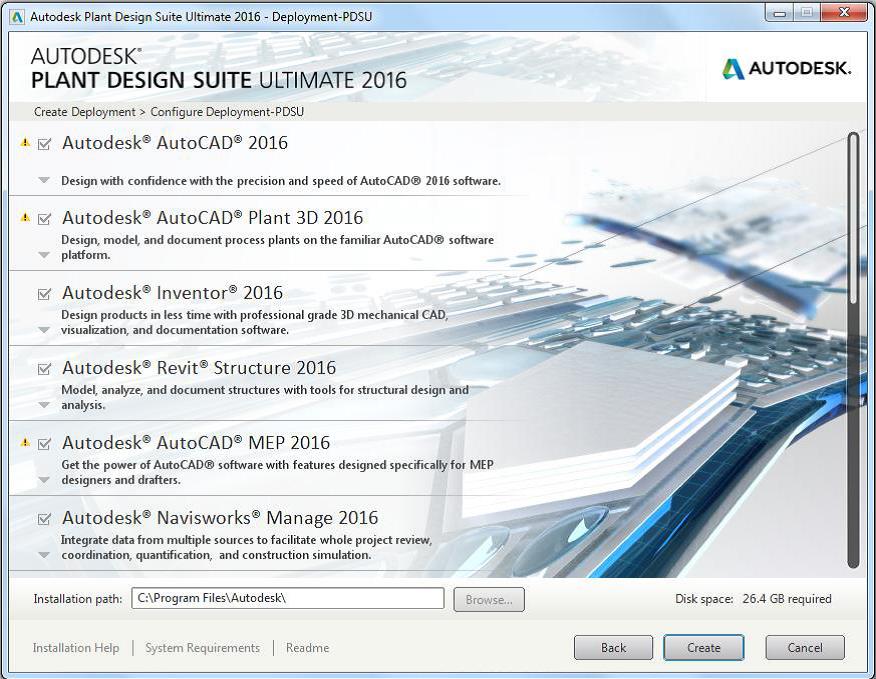This screenshot has height=679, width=876.
Task: Uncheck Autodesk Inventor 2016 product
Action: tap(42, 293)
